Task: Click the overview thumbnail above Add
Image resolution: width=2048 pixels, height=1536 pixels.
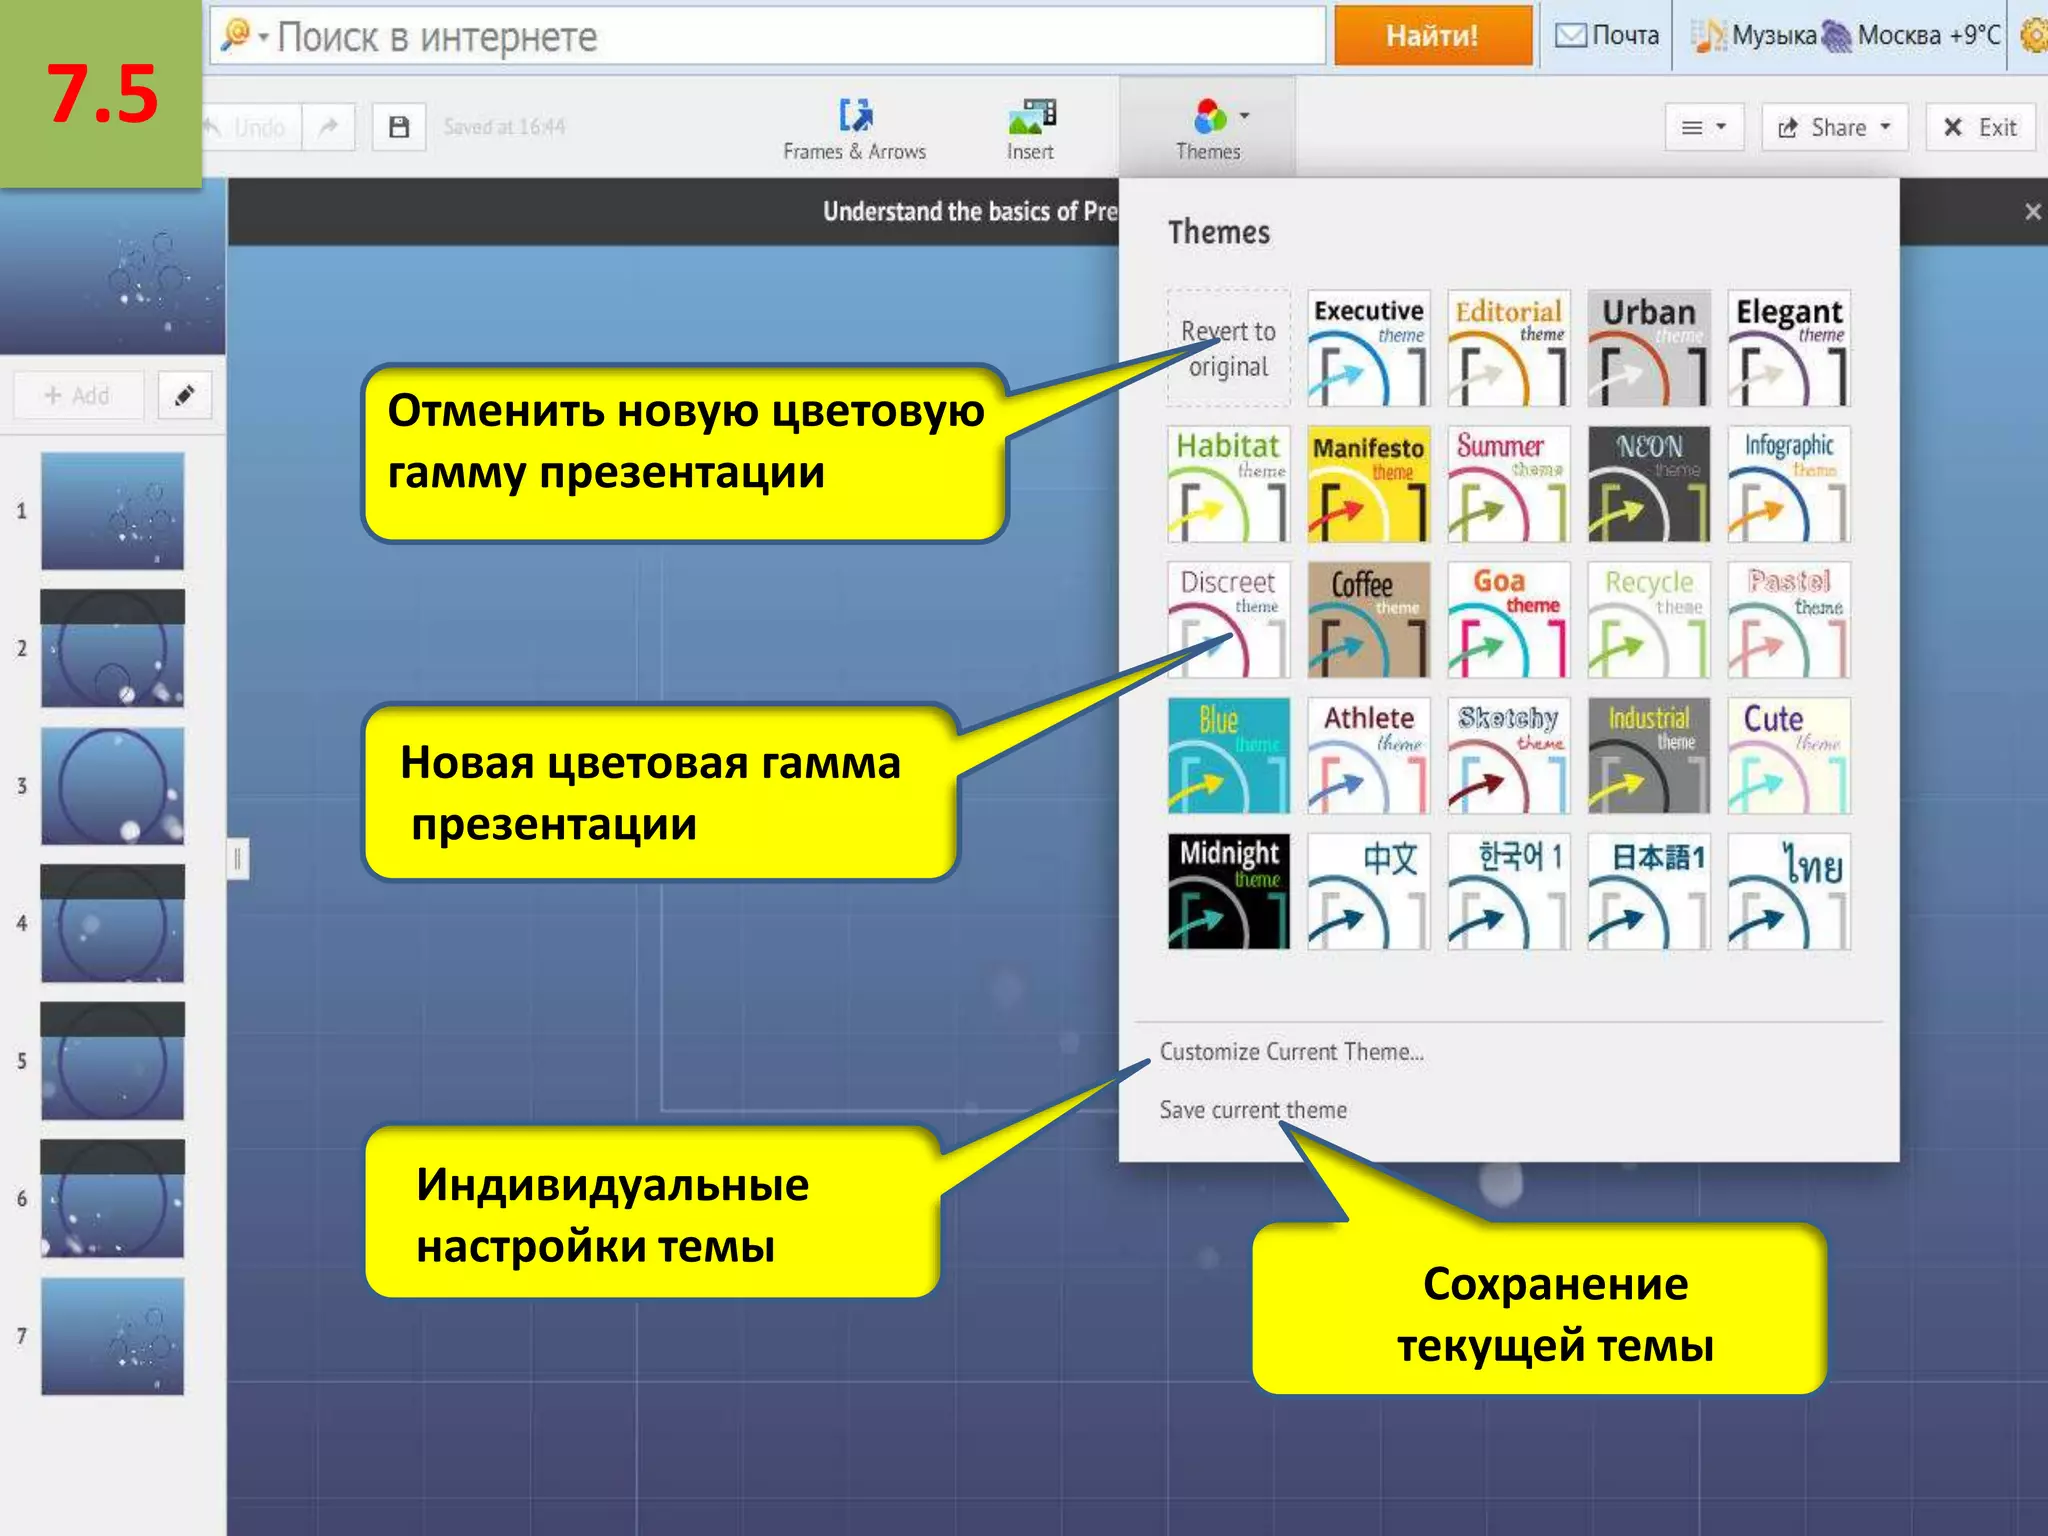Action: click(x=112, y=270)
